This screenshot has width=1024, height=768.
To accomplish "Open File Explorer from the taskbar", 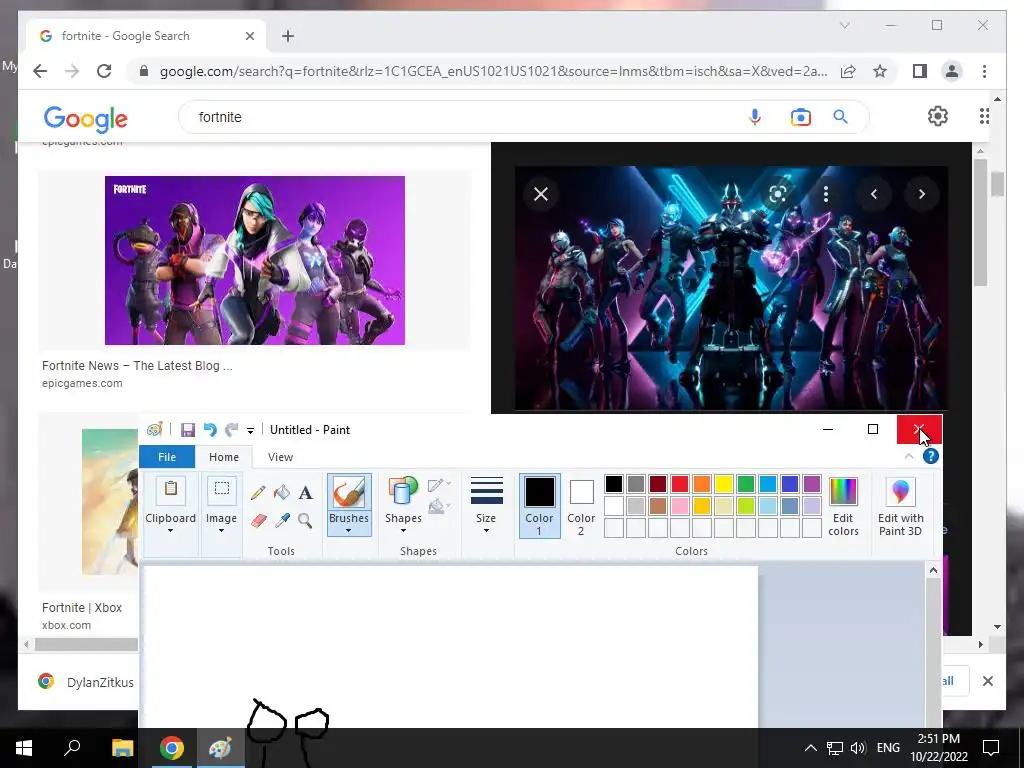I will tap(123, 748).
